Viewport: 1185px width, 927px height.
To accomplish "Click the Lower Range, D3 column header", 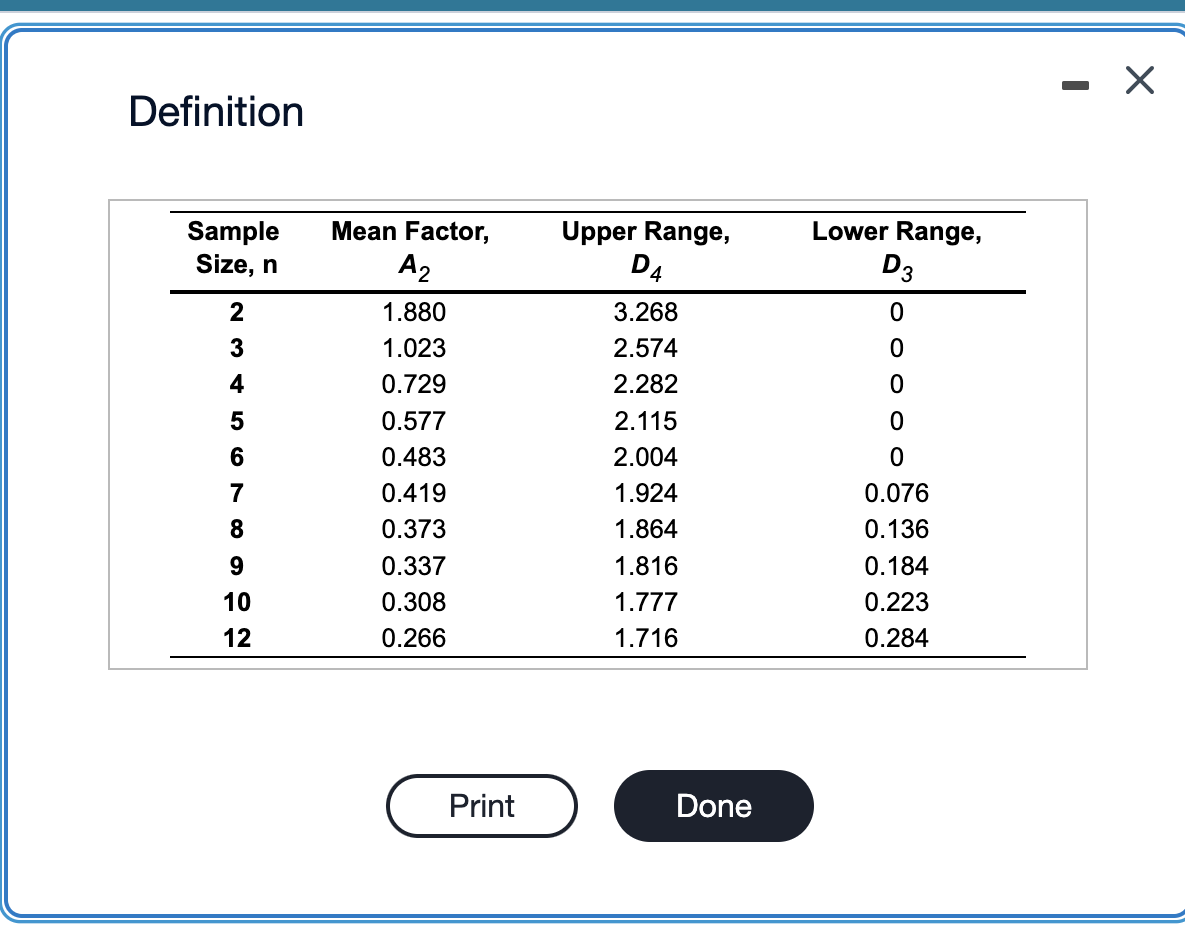I will [896, 247].
